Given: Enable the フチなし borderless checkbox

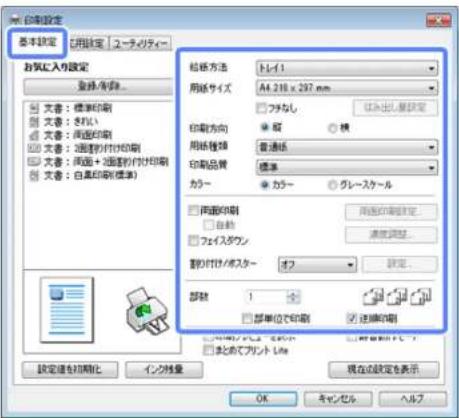Looking at the screenshot, I should (261, 108).
